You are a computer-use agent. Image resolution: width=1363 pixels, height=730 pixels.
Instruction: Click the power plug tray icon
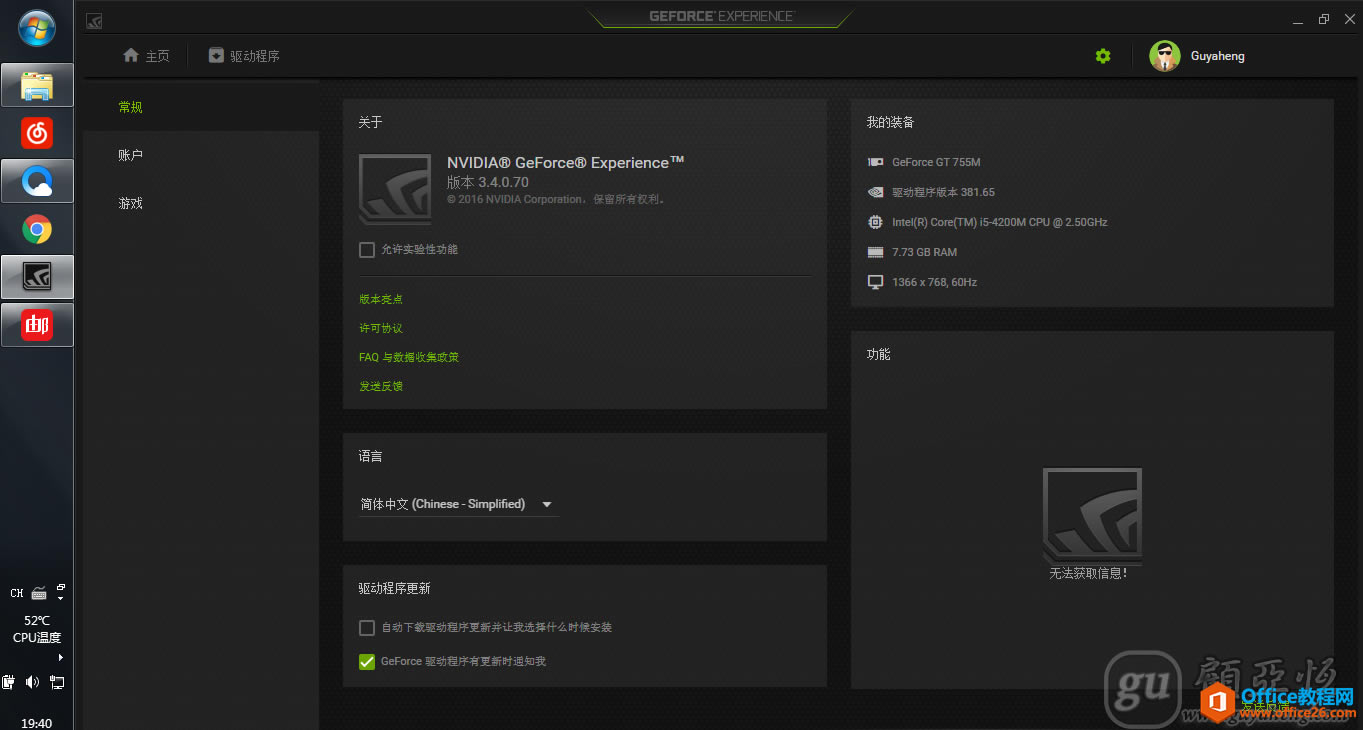point(9,682)
